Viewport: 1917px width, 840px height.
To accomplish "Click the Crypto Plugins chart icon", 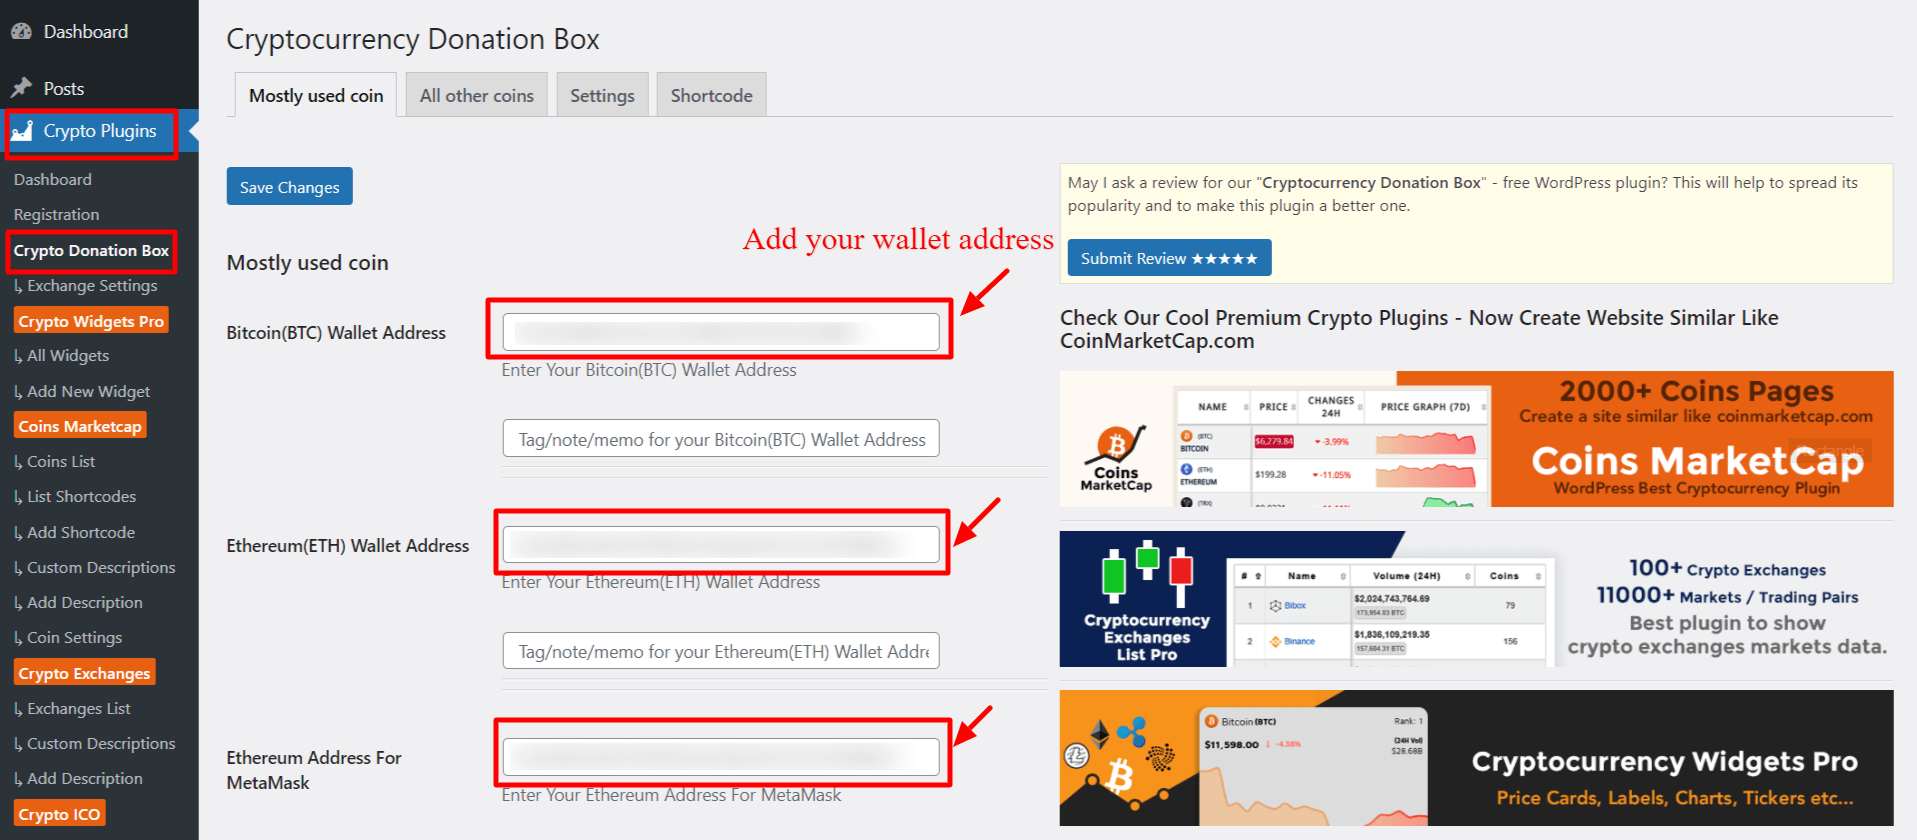I will [22, 131].
